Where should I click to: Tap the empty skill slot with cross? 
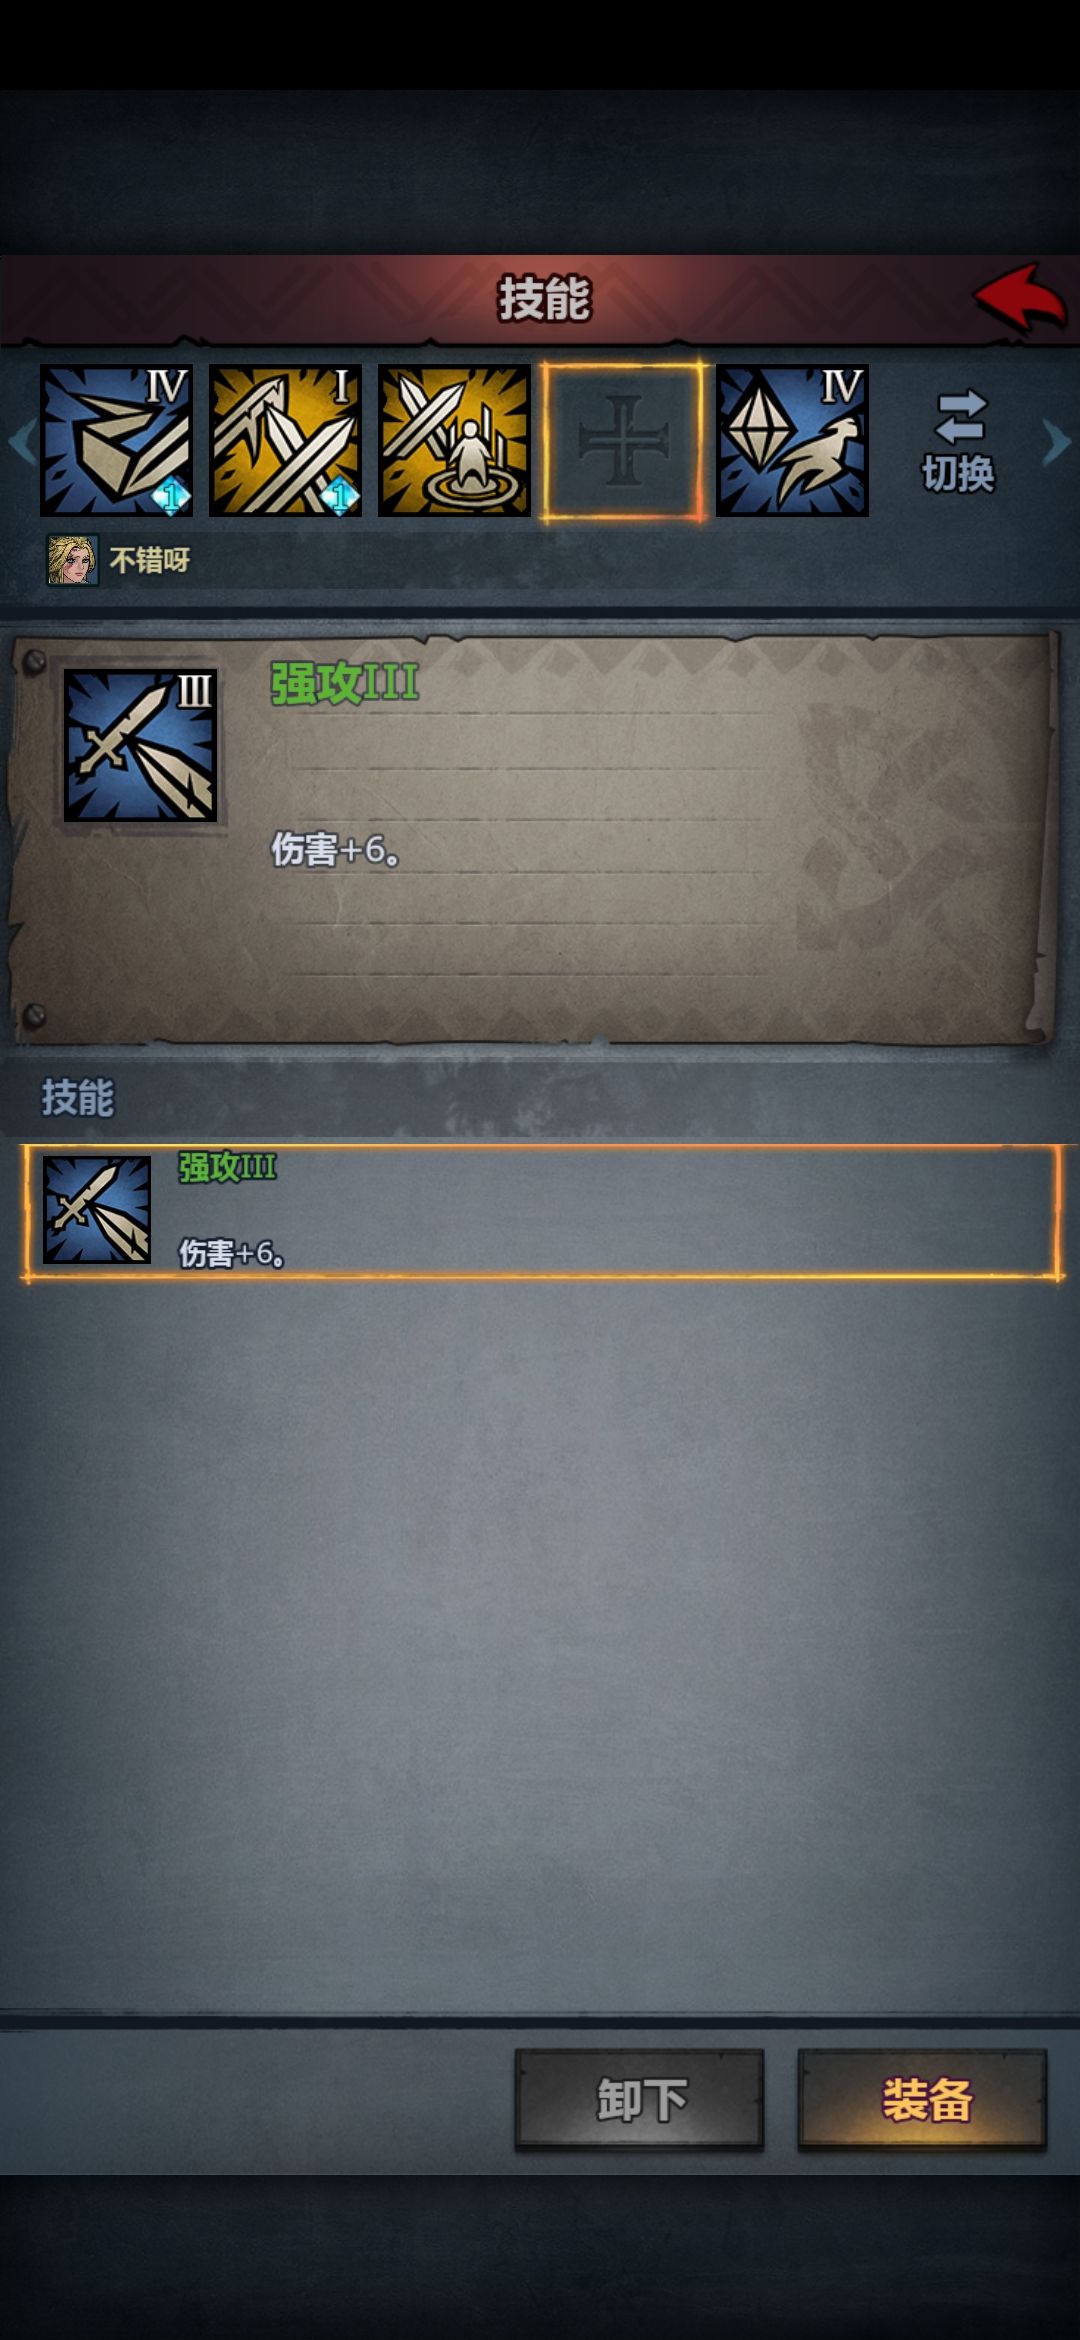(623, 441)
